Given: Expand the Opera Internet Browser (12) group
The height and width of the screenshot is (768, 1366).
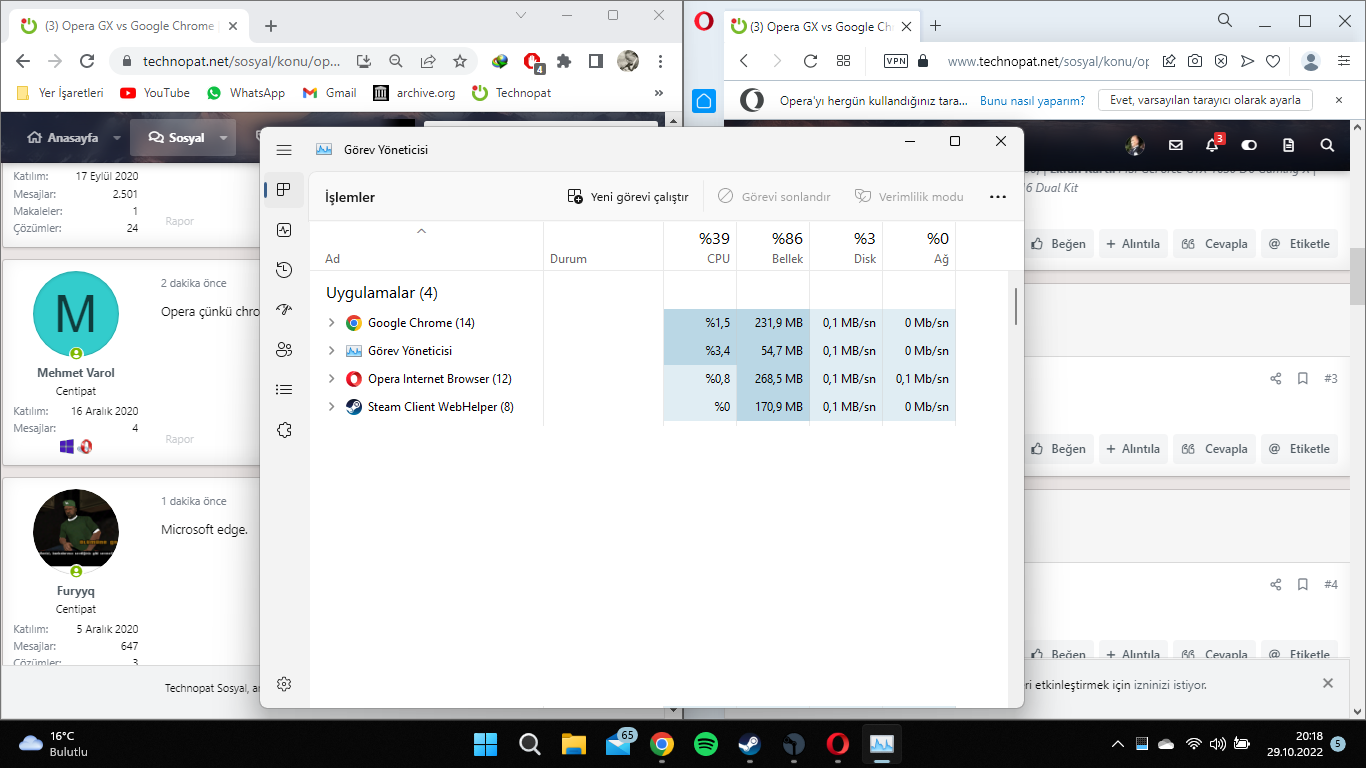Looking at the screenshot, I should 332,379.
